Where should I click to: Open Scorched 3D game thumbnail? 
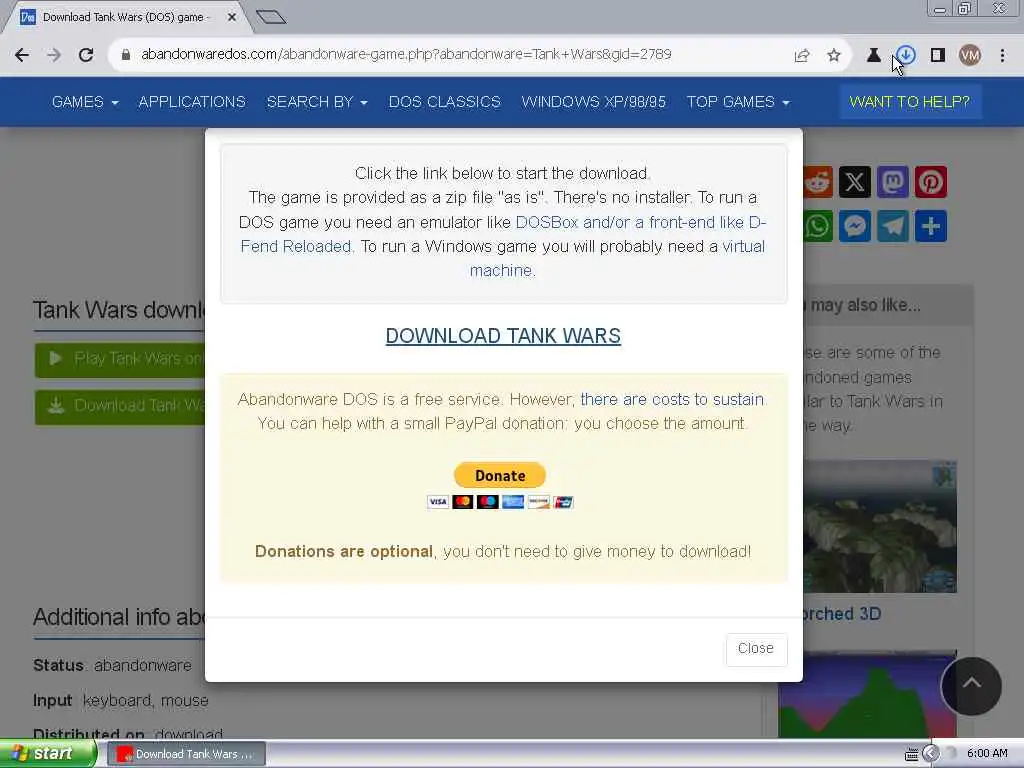(x=880, y=526)
